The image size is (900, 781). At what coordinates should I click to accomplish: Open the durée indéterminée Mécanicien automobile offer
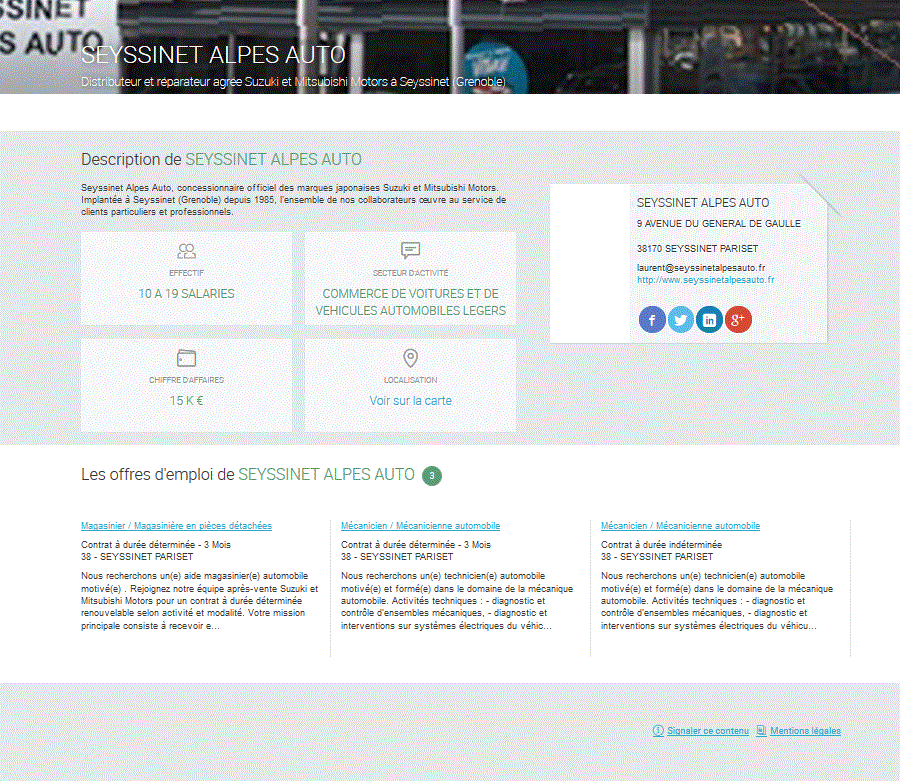click(x=680, y=526)
